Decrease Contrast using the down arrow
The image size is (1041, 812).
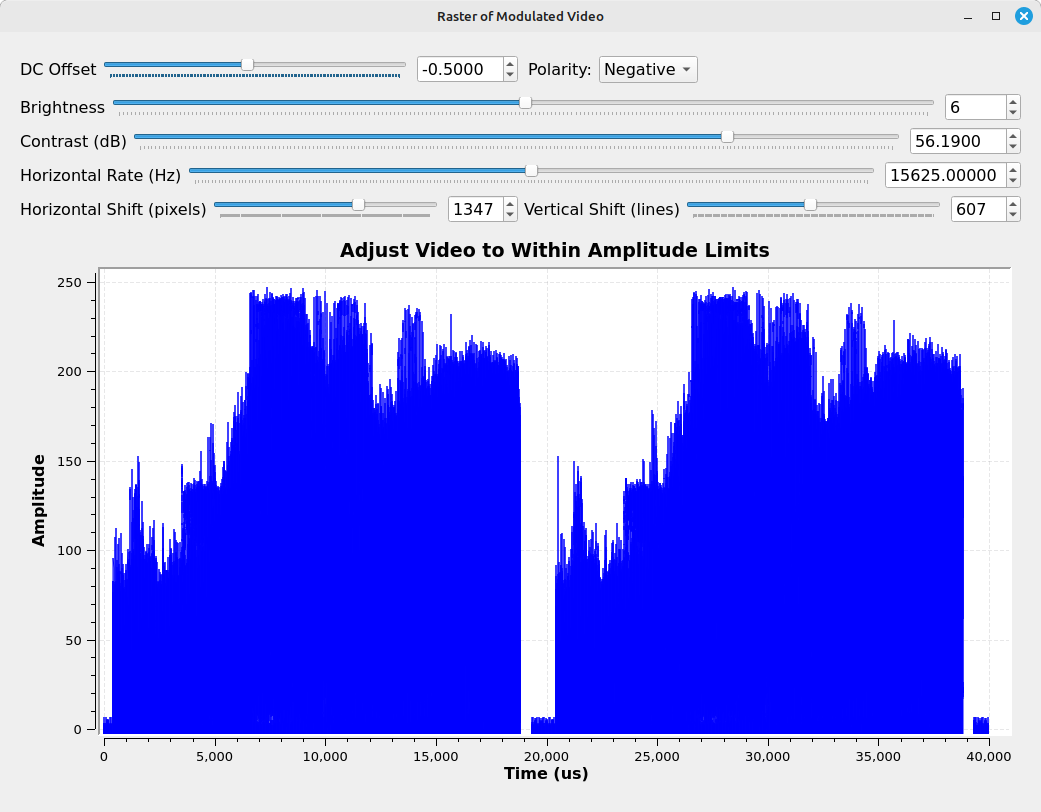[x=1013, y=147]
